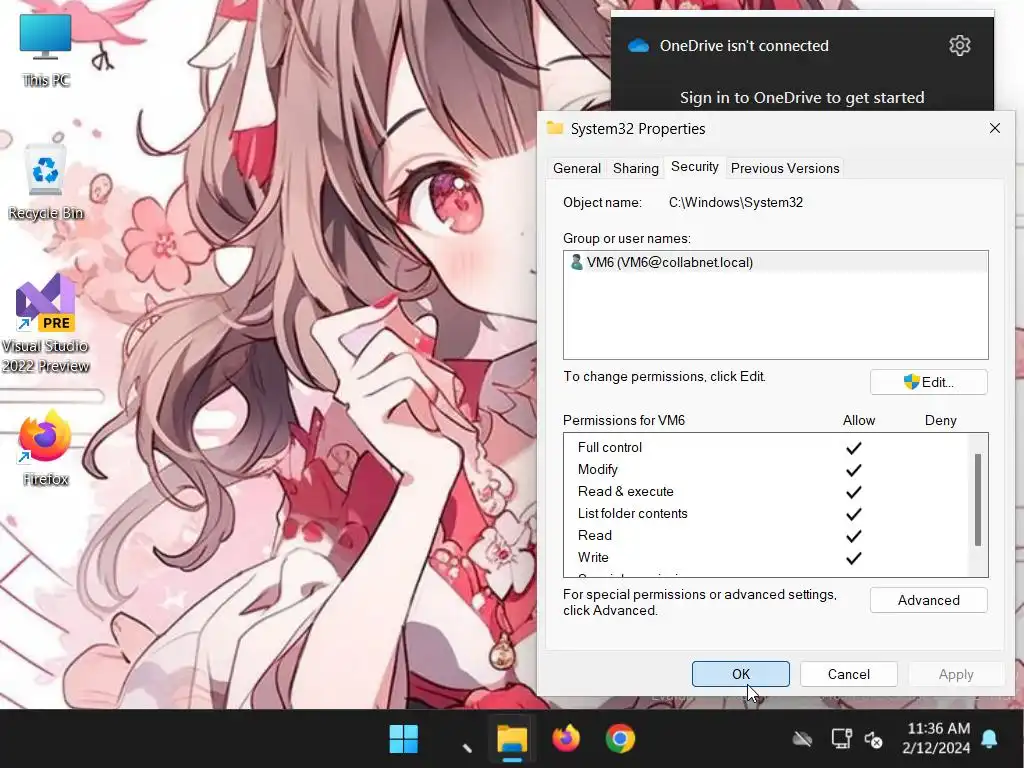Click the muted volume tray icon
The width and height of the screenshot is (1024, 768).
pos(874,739)
